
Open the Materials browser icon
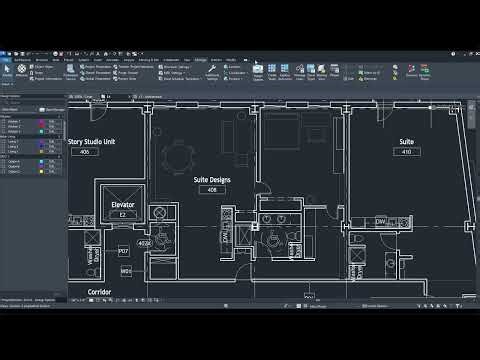(22, 71)
